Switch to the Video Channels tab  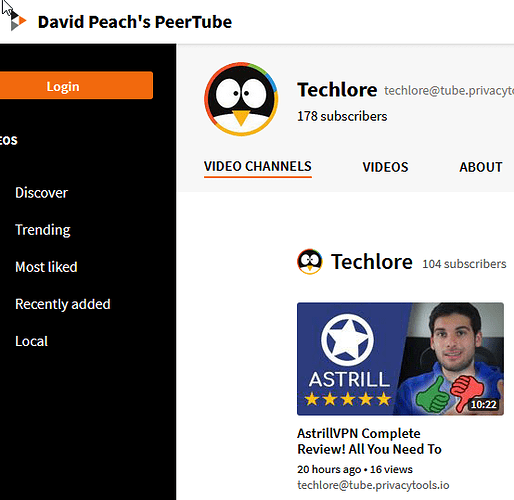[258, 167]
